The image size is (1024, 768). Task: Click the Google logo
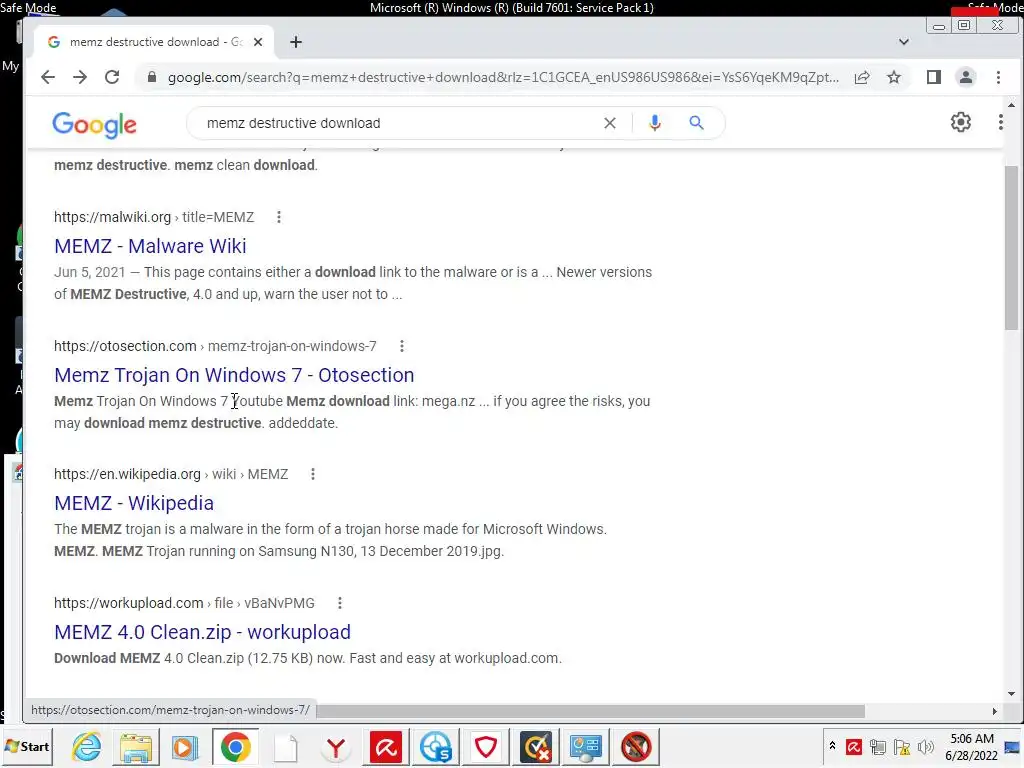(x=95, y=124)
